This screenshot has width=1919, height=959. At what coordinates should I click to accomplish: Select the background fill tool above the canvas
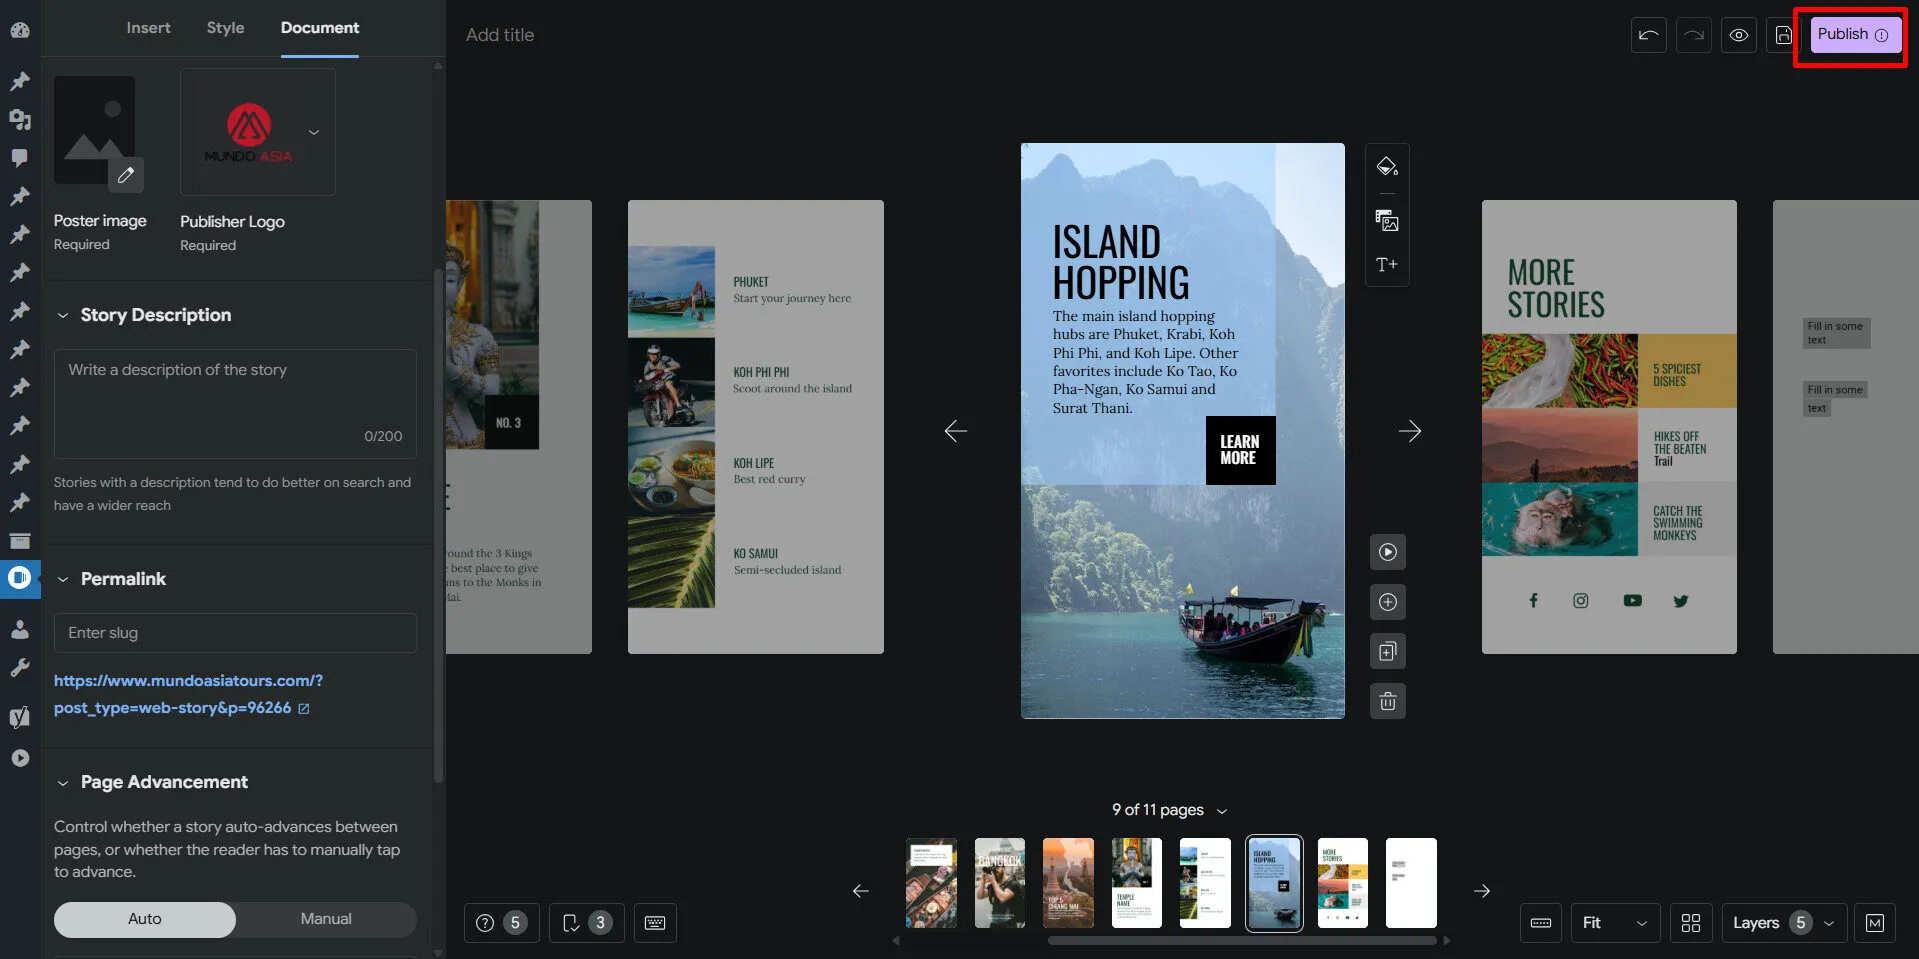tap(1387, 166)
